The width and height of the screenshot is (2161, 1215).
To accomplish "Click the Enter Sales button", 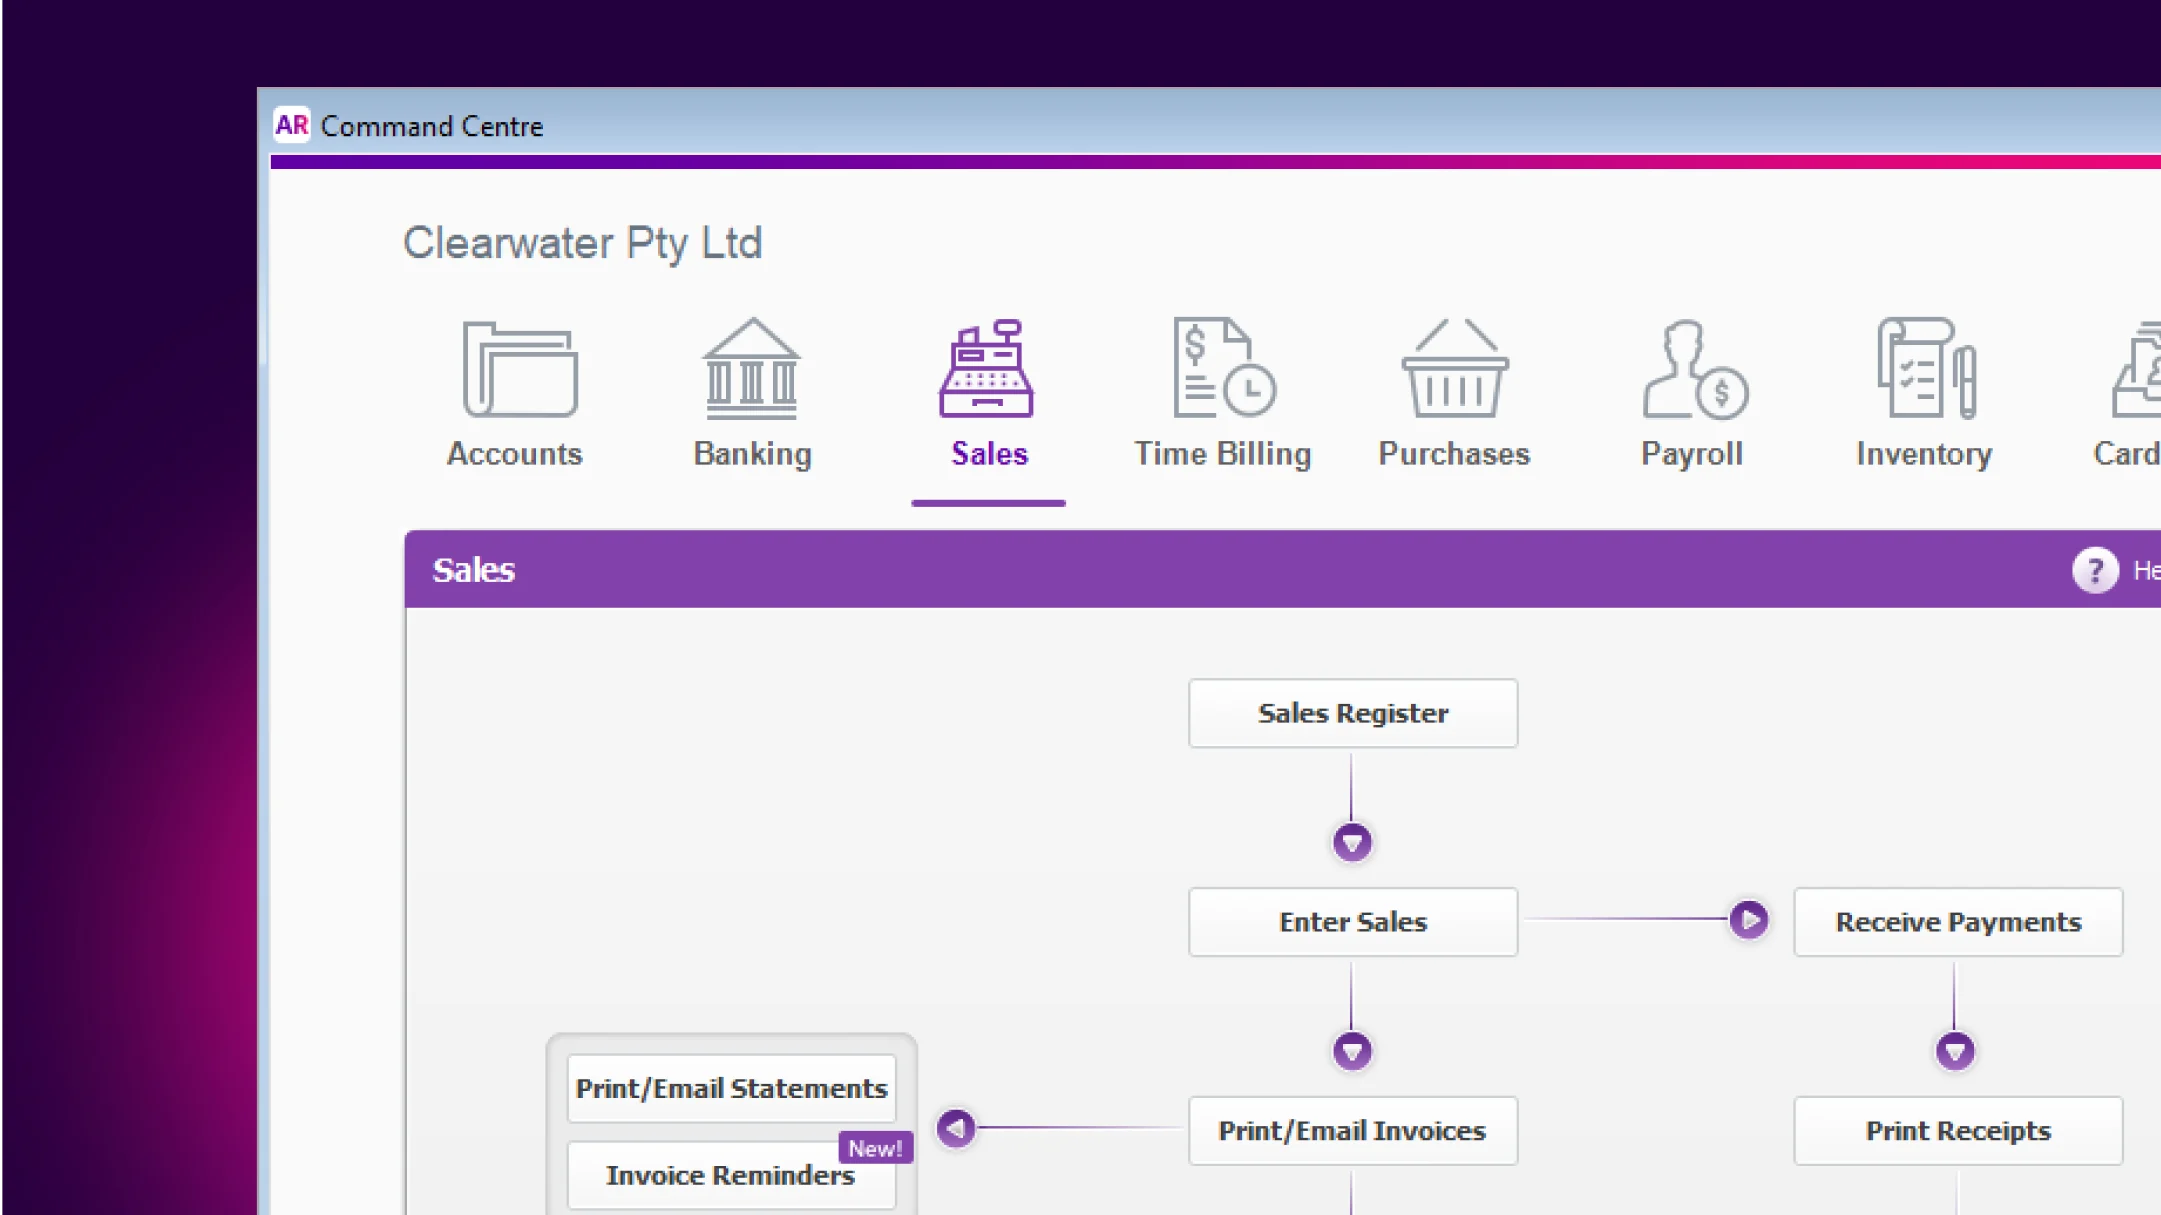I will [x=1352, y=922].
